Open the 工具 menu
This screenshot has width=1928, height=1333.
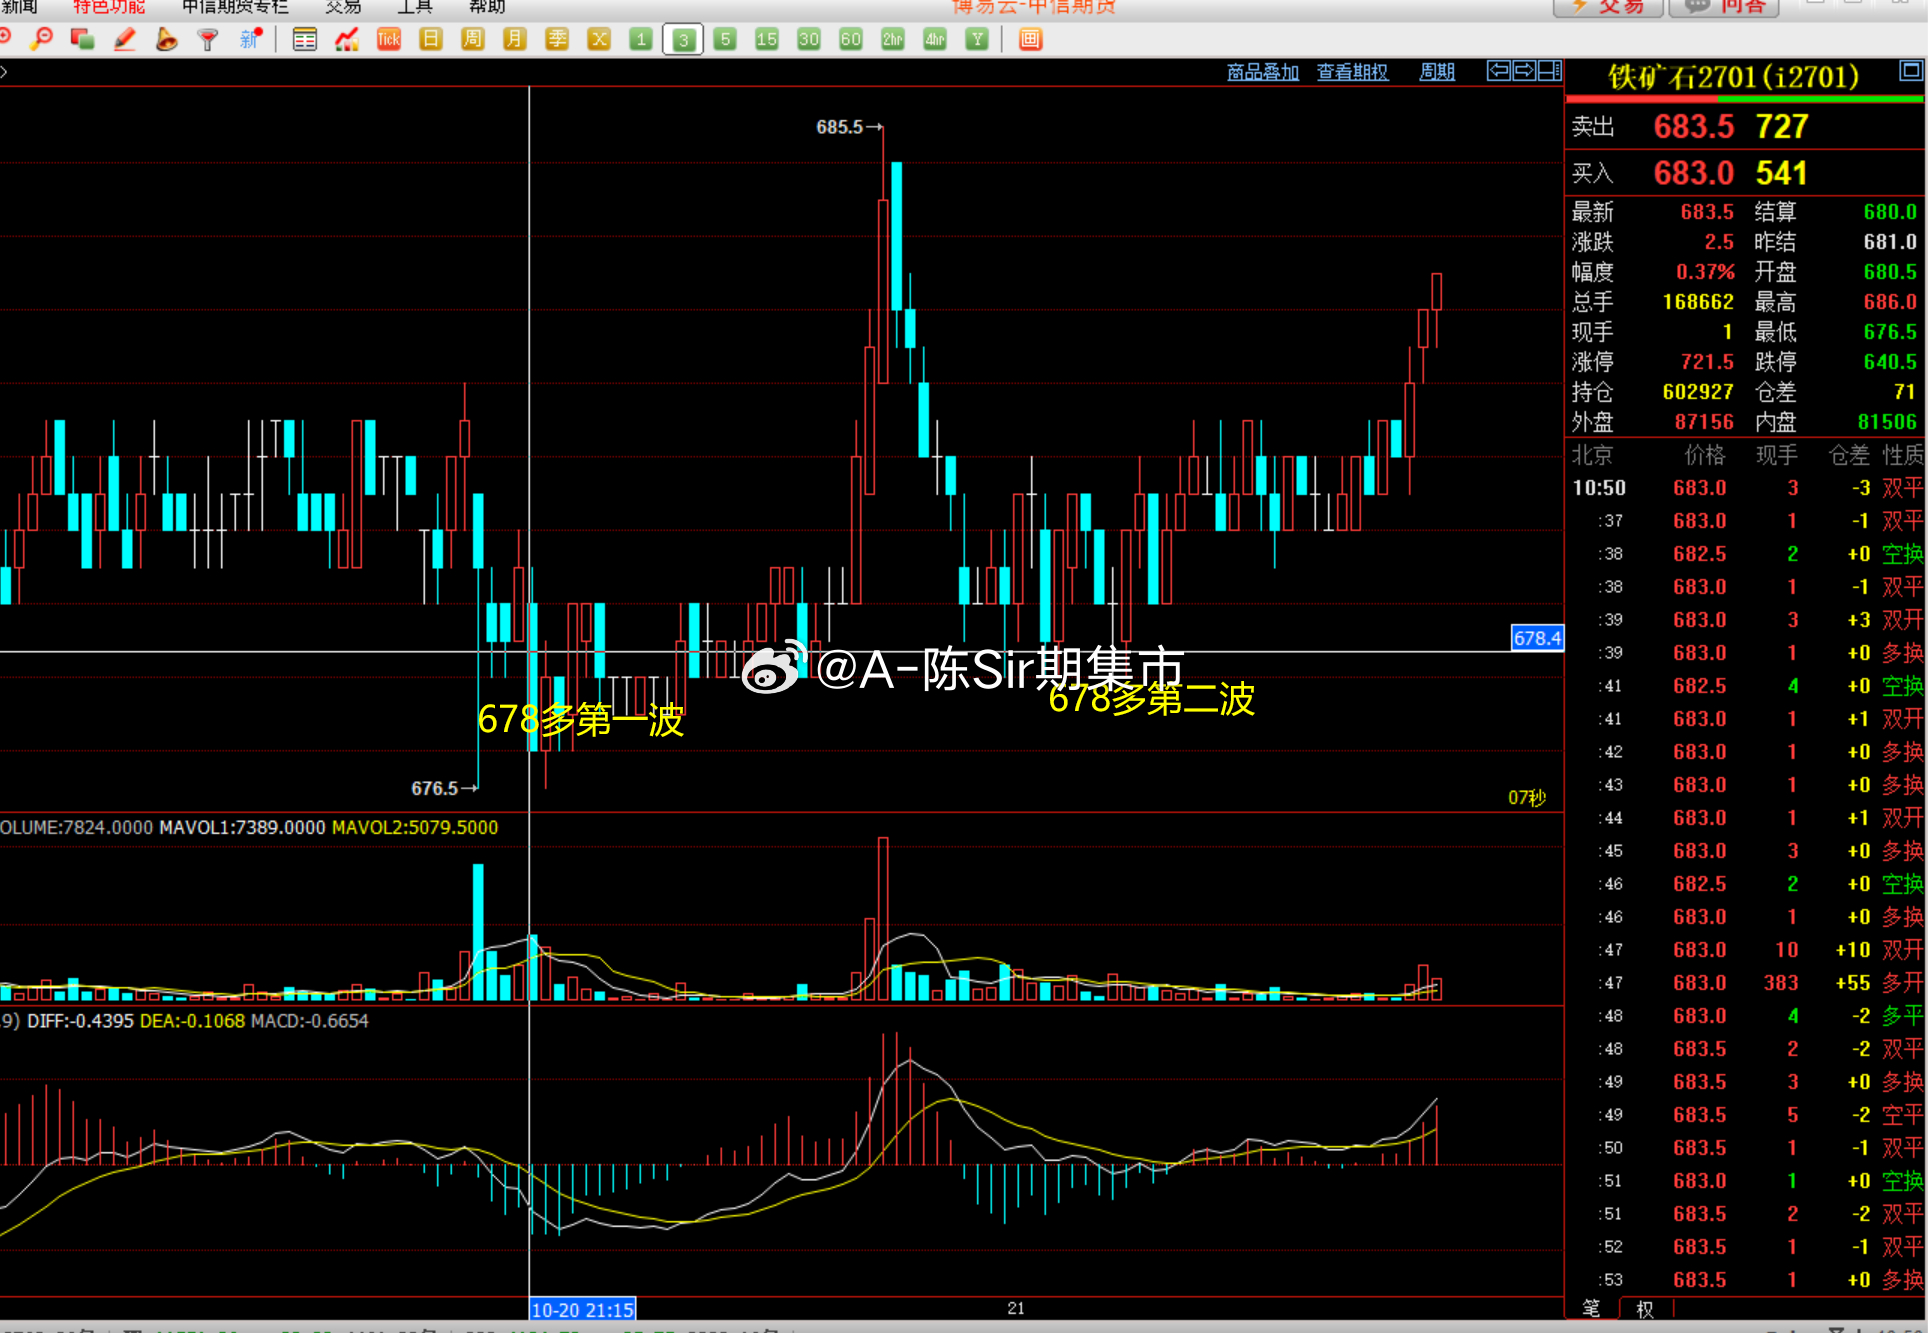pyautogui.click(x=415, y=7)
